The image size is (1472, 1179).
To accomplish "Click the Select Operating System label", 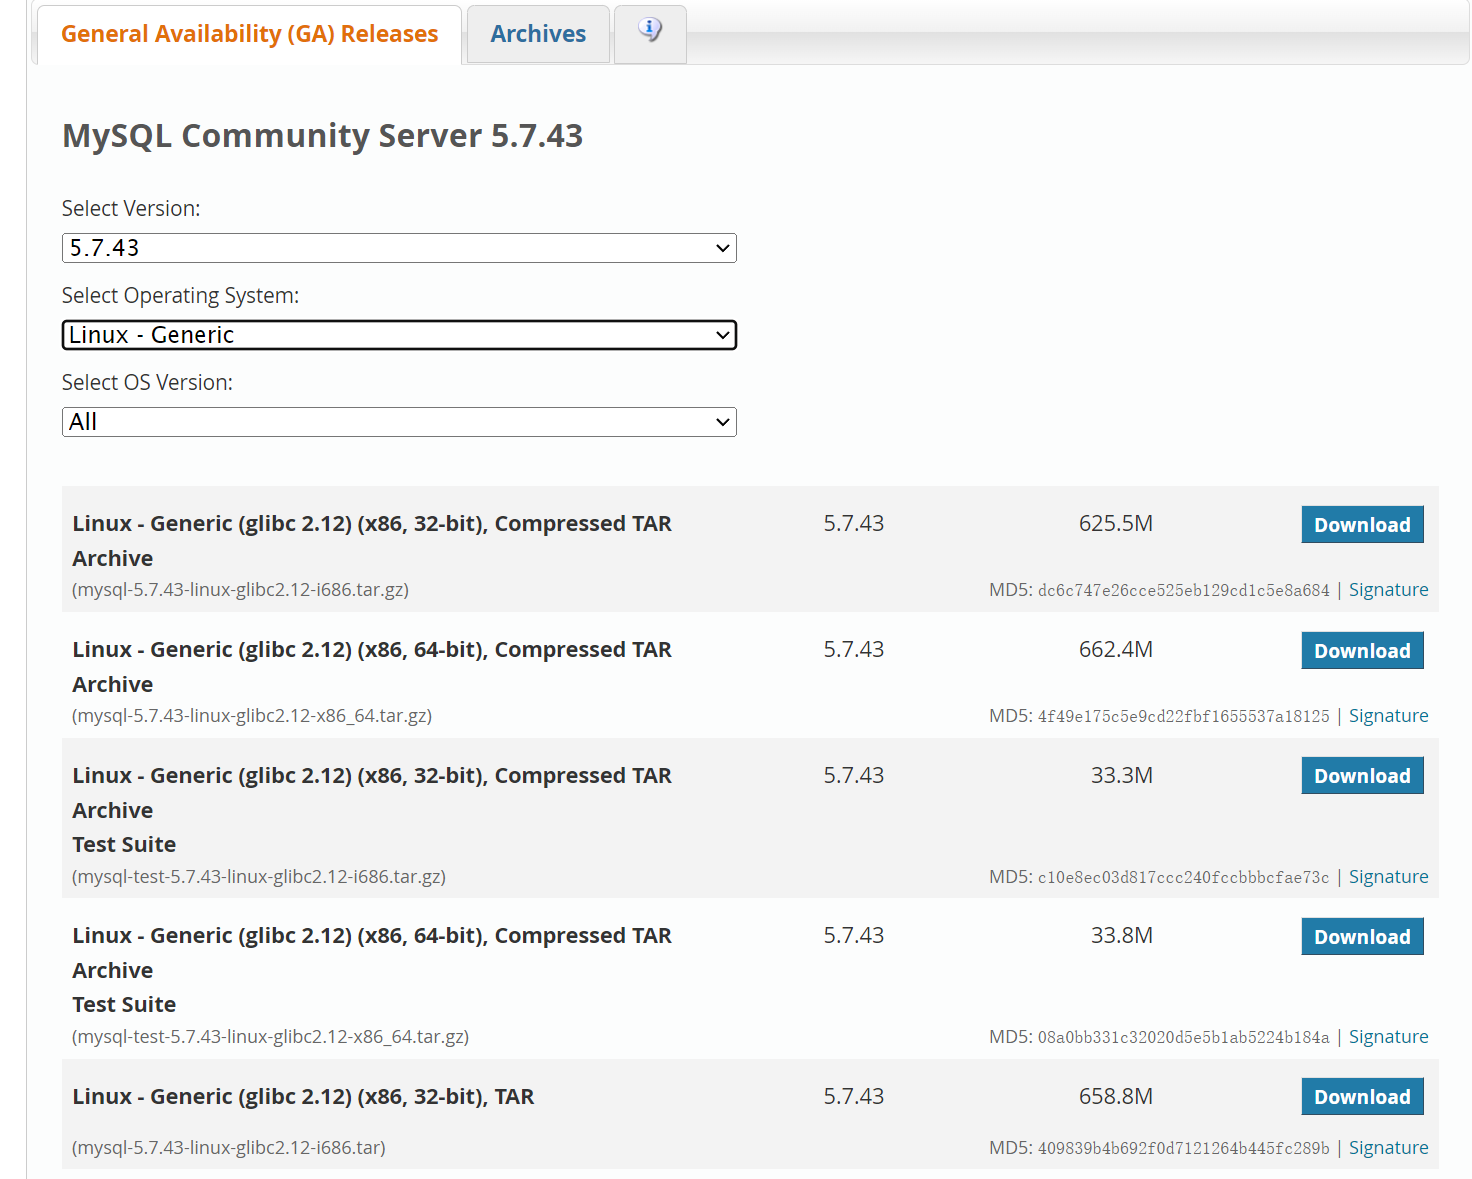I will [x=180, y=296].
